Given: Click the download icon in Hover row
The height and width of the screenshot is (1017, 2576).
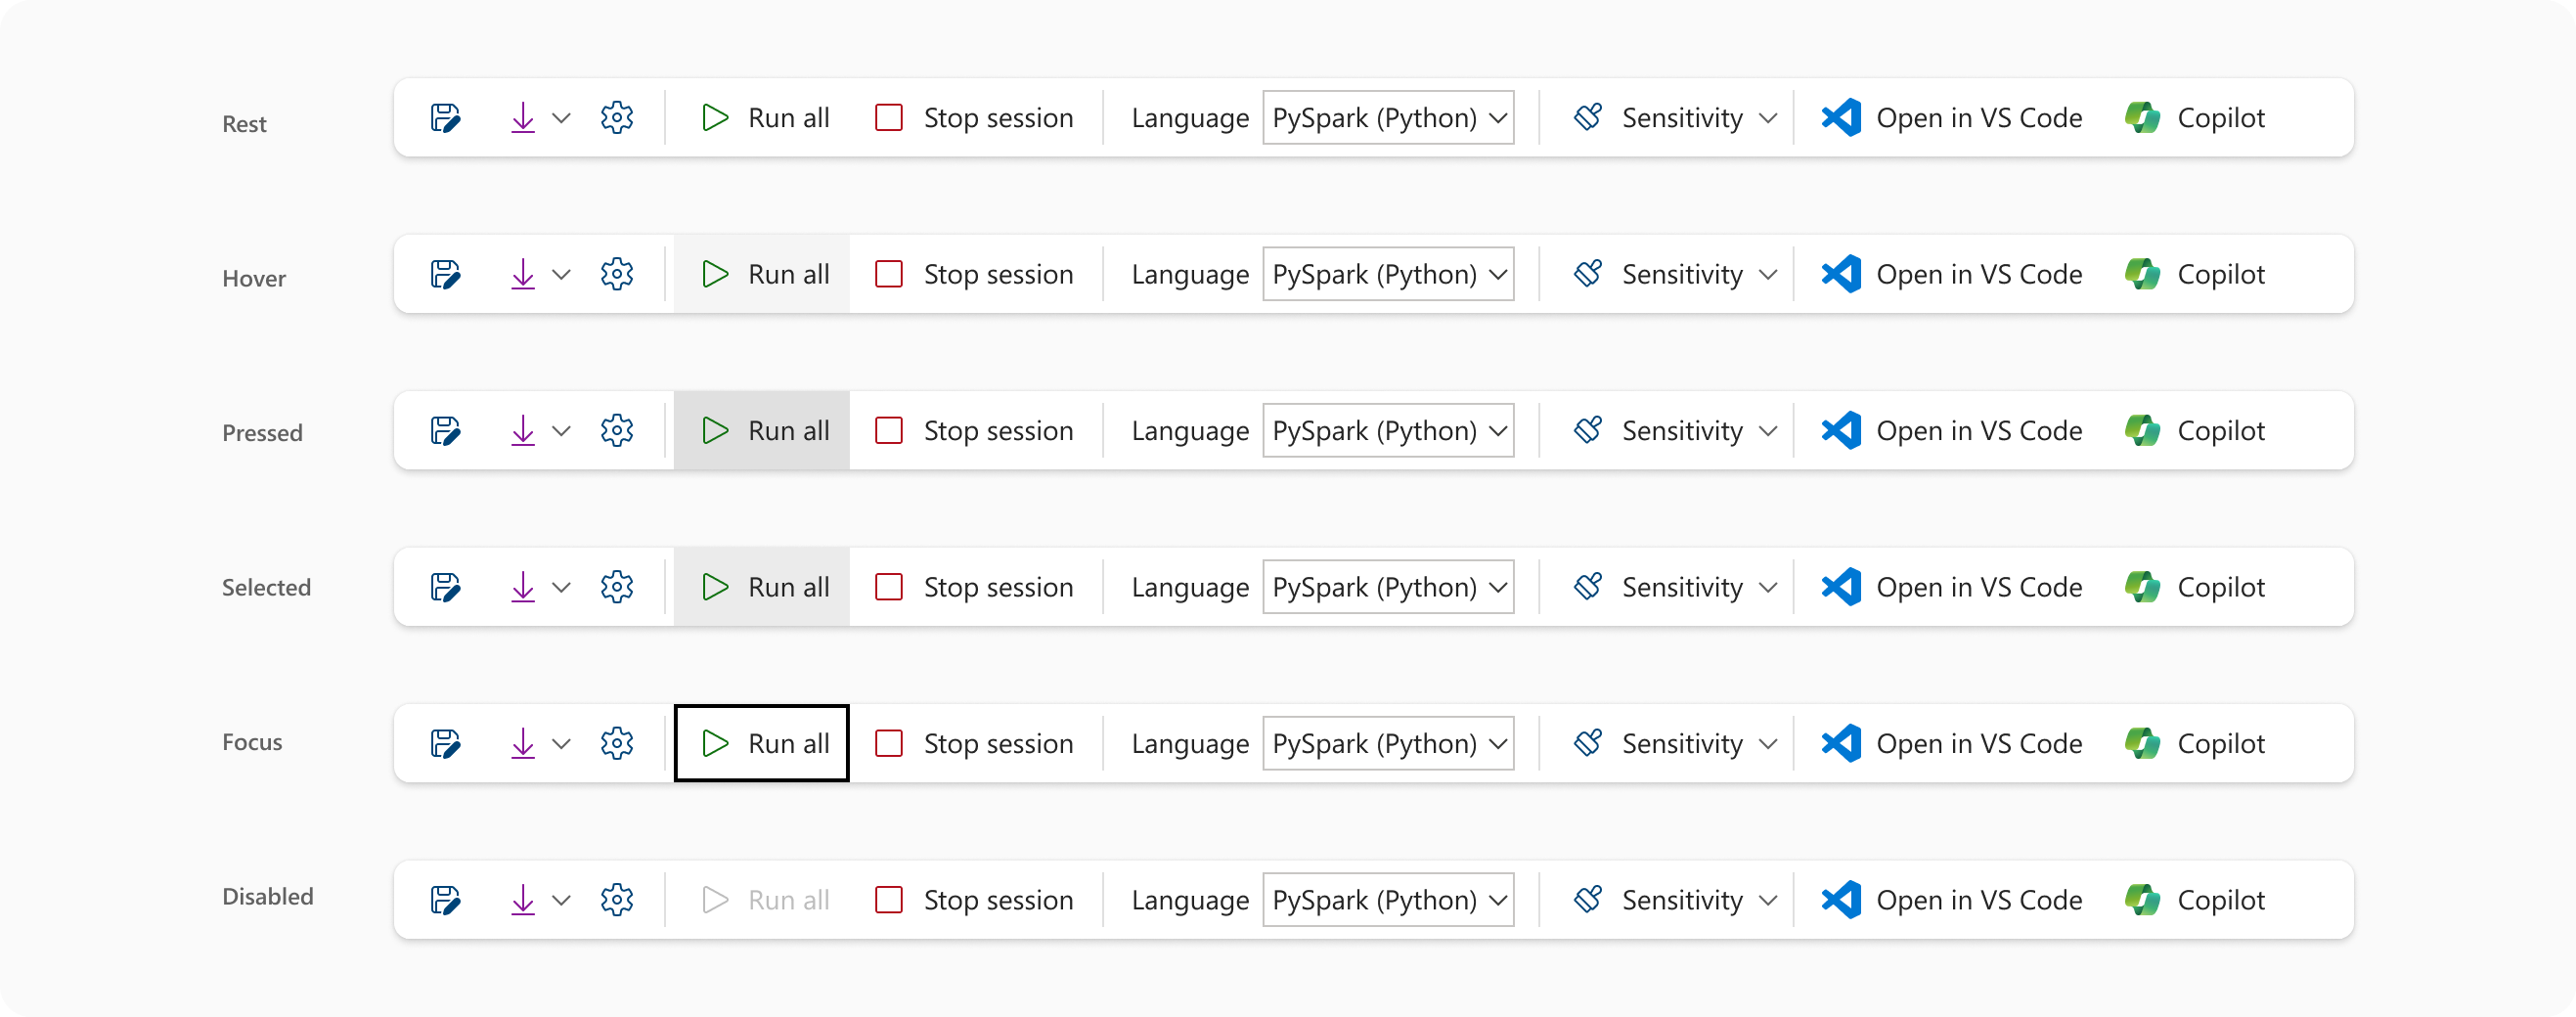Looking at the screenshot, I should 523,274.
